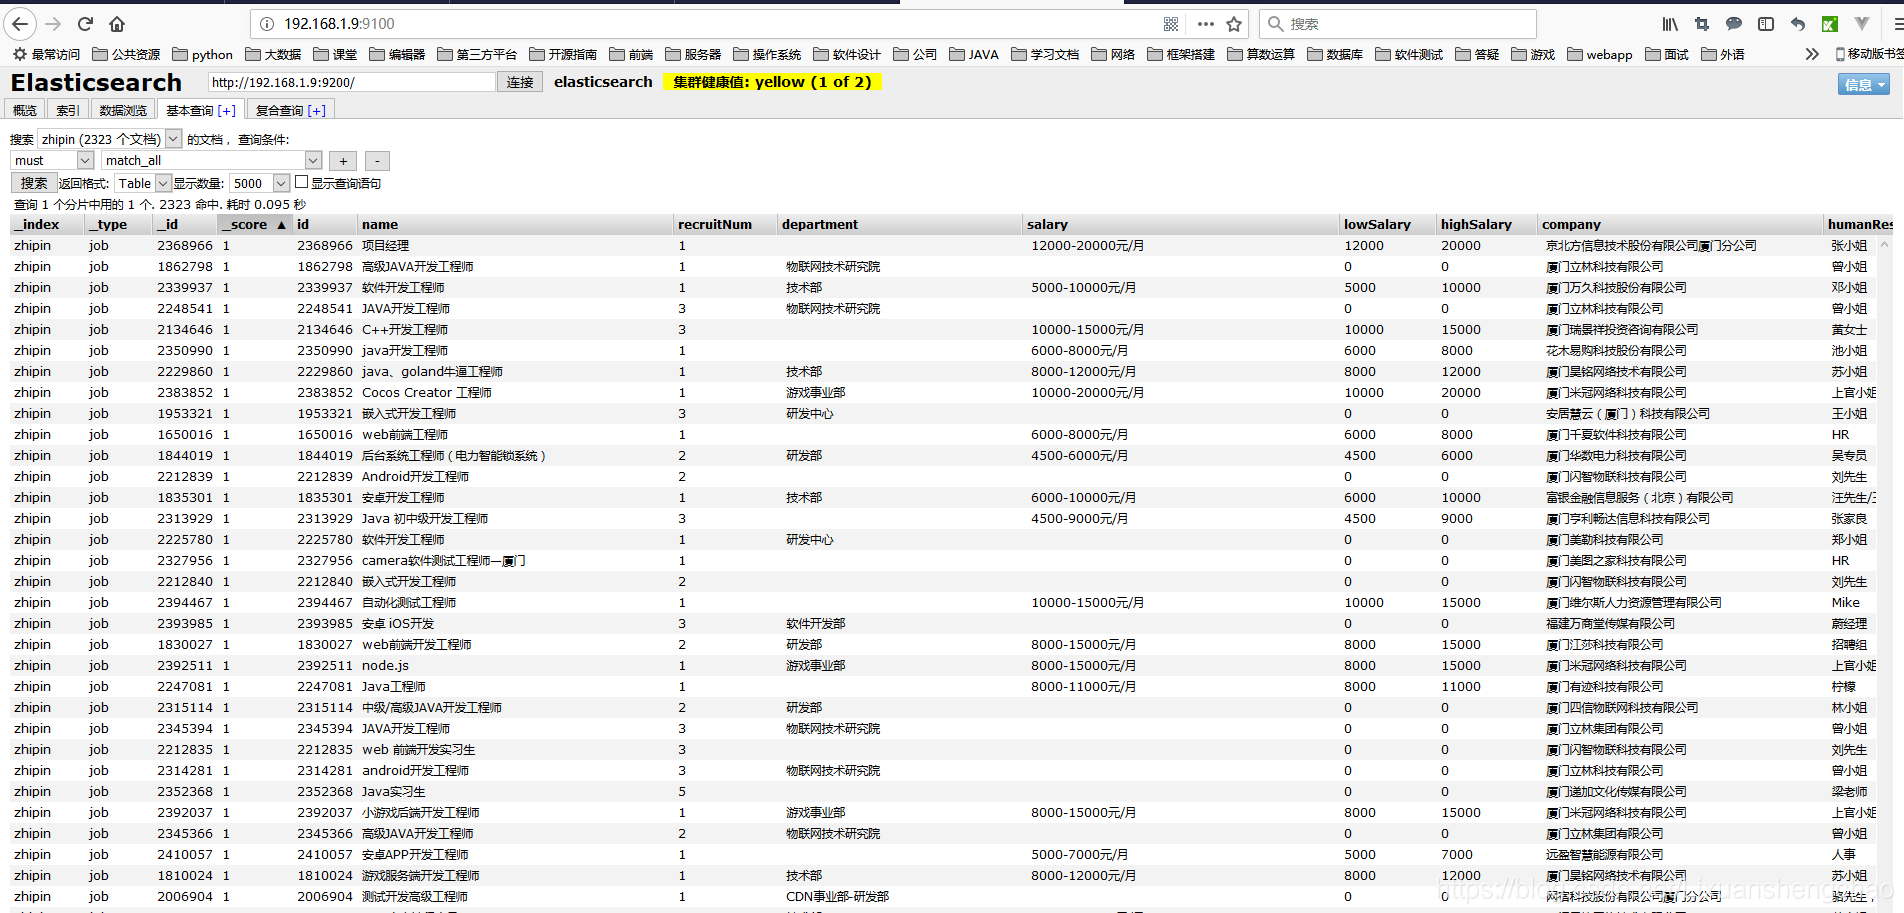Screen dimensions: 1904x913
Task: Open the 移动版书签 mobile bookmarks
Action: pyautogui.click(x=1869, y=54)
